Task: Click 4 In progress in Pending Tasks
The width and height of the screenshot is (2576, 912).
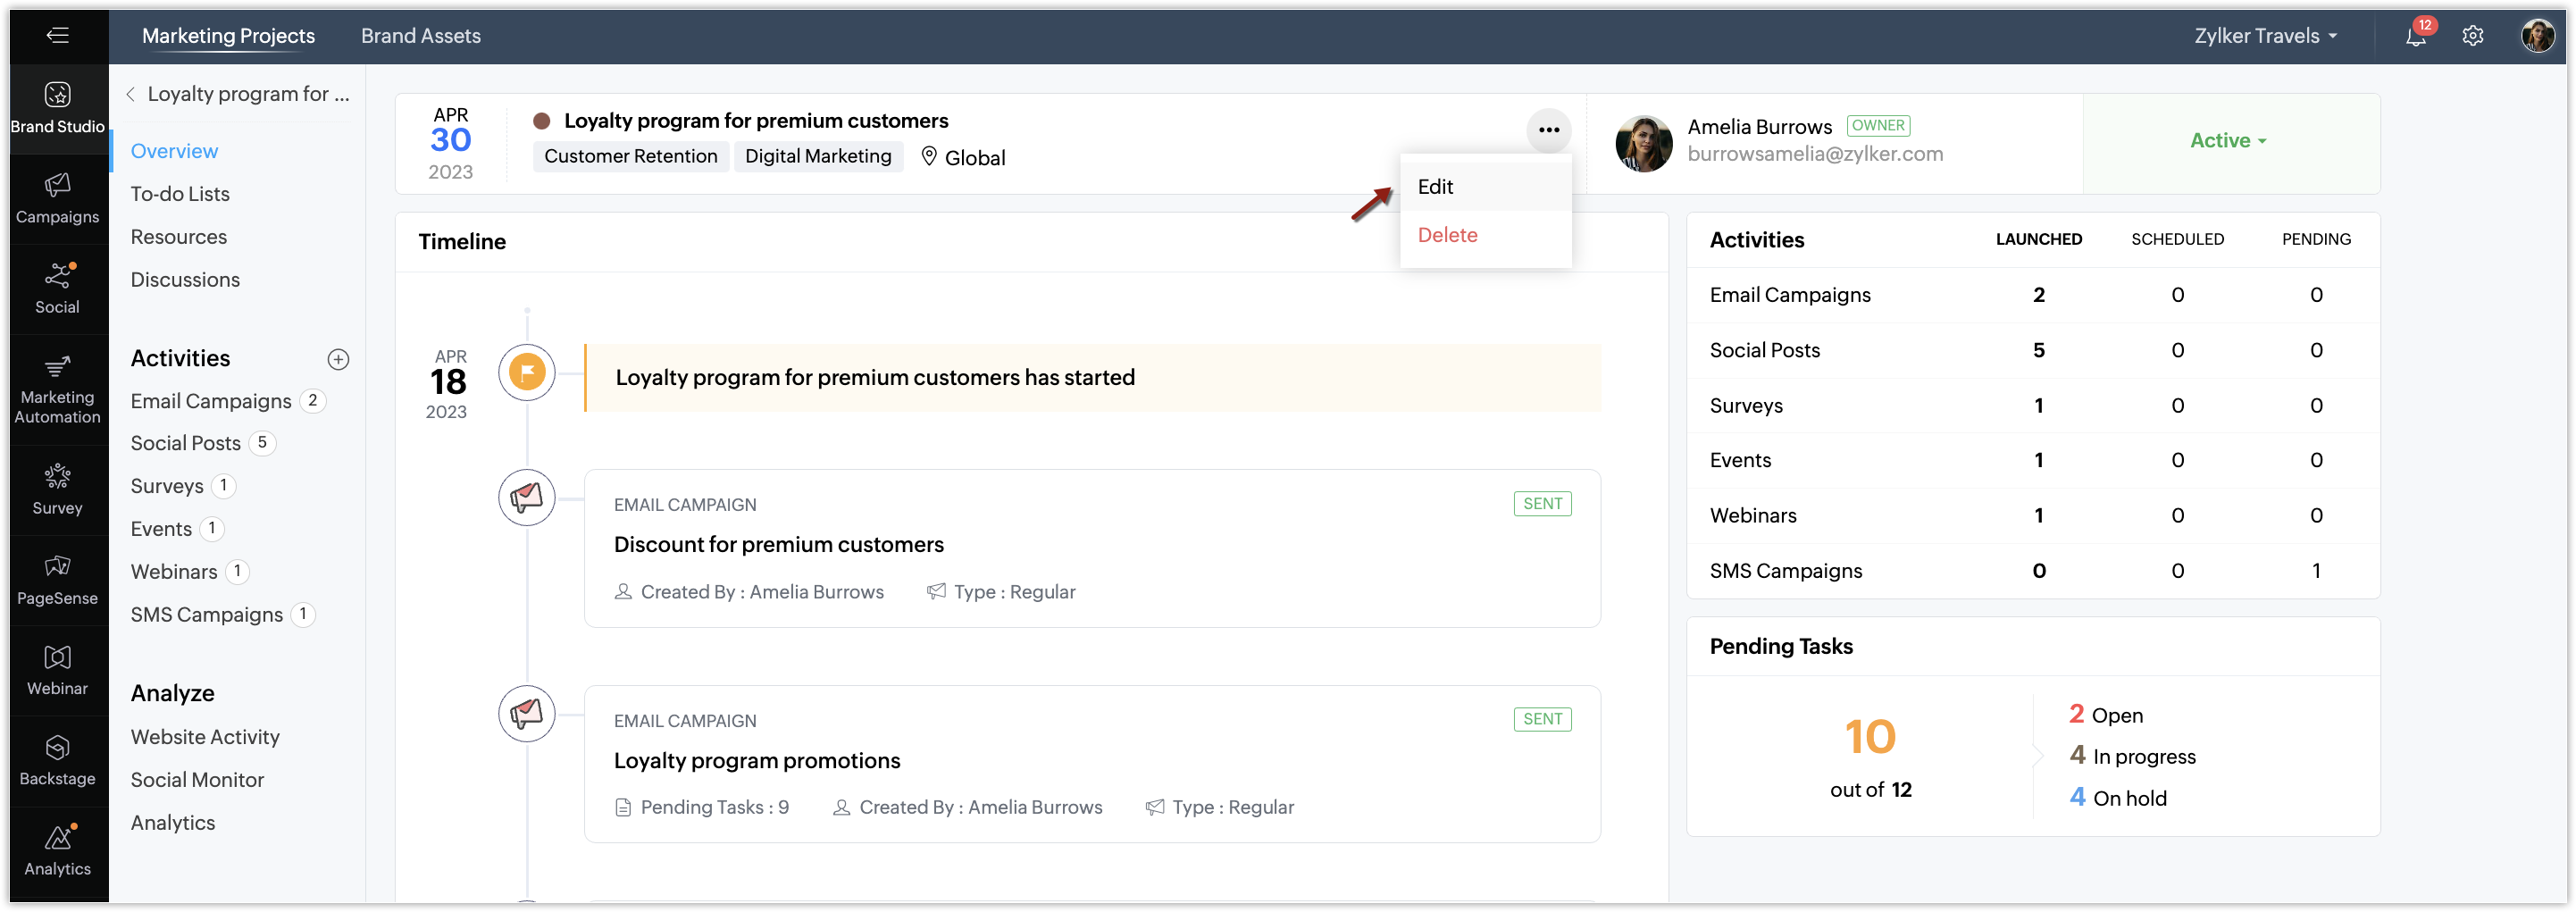Action: 2132,757
